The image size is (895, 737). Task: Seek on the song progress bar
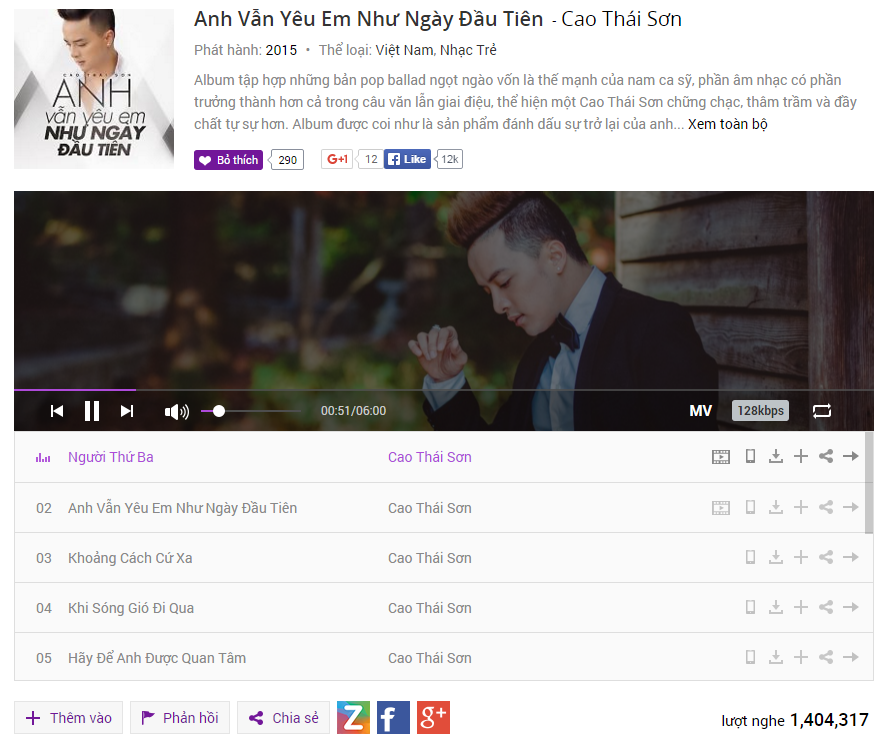[x=444, y=390]
